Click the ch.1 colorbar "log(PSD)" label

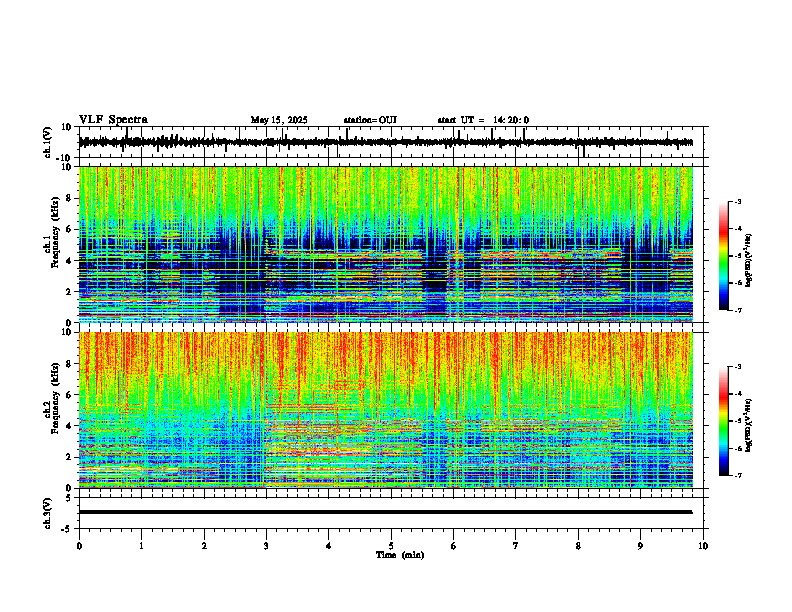pos(749,261)
